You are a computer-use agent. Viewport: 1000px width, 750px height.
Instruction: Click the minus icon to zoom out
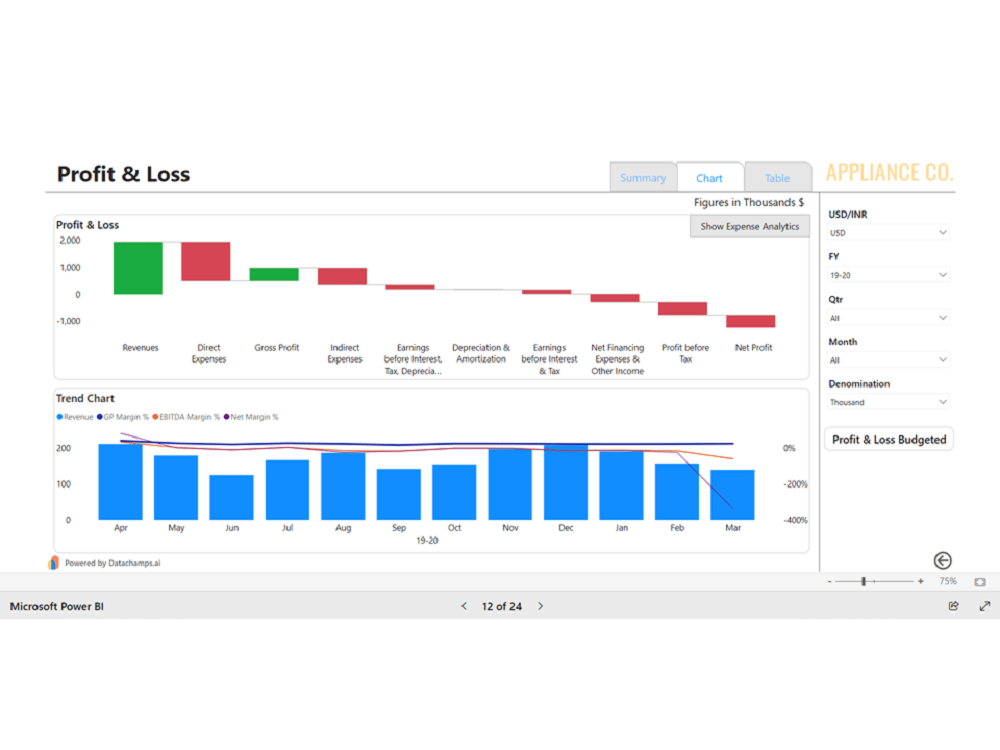830,580
